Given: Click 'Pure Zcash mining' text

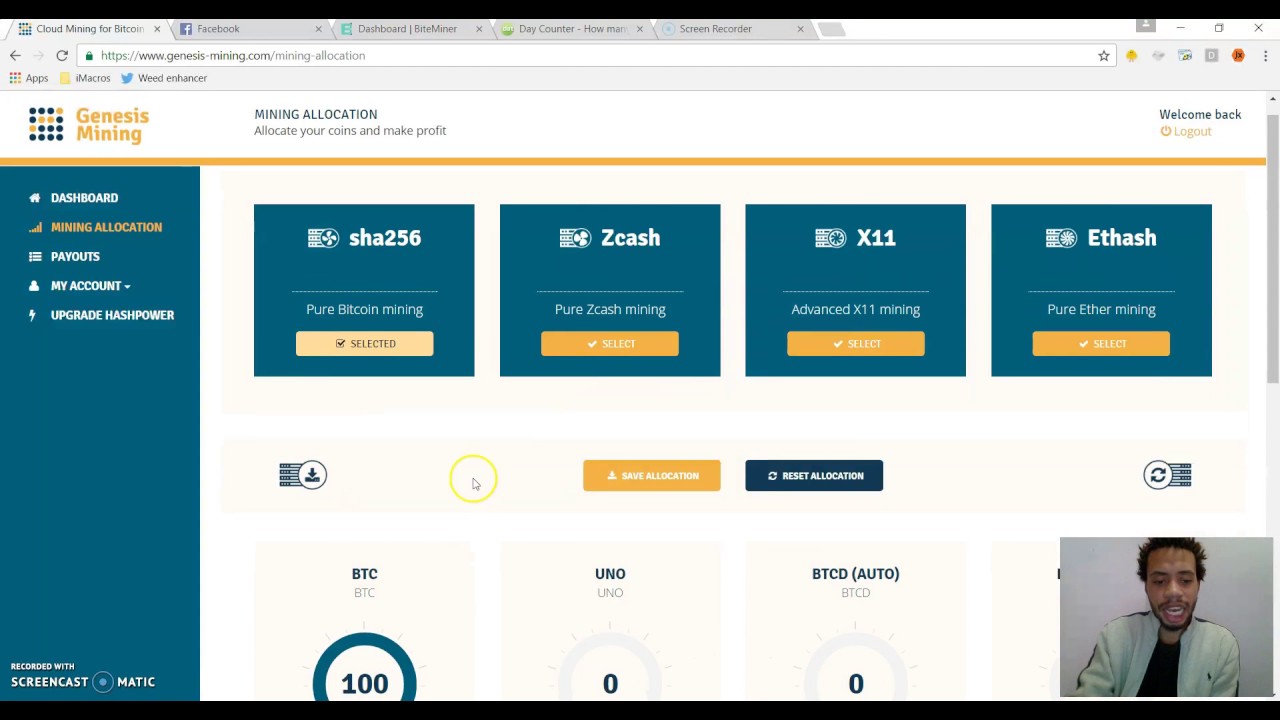Looking at the screenshot, I should [x=610, y=310].
